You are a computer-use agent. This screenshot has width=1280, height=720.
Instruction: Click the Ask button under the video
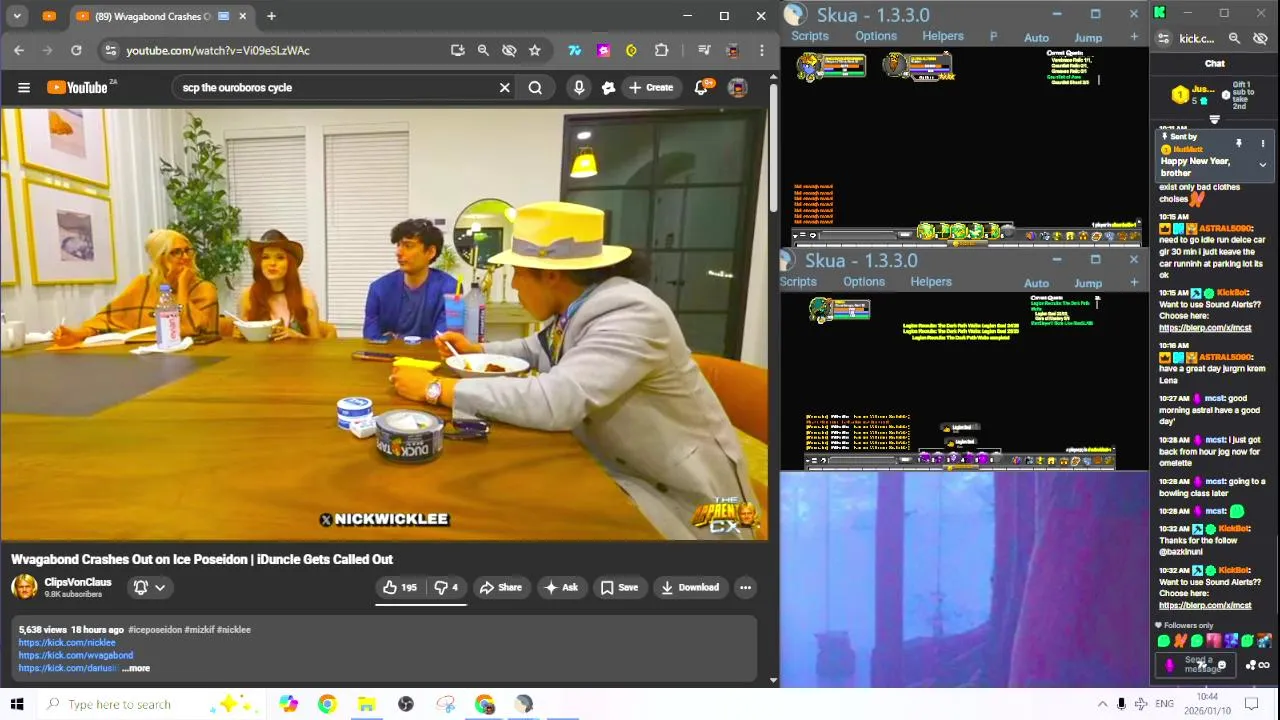(x=560, y=588)
